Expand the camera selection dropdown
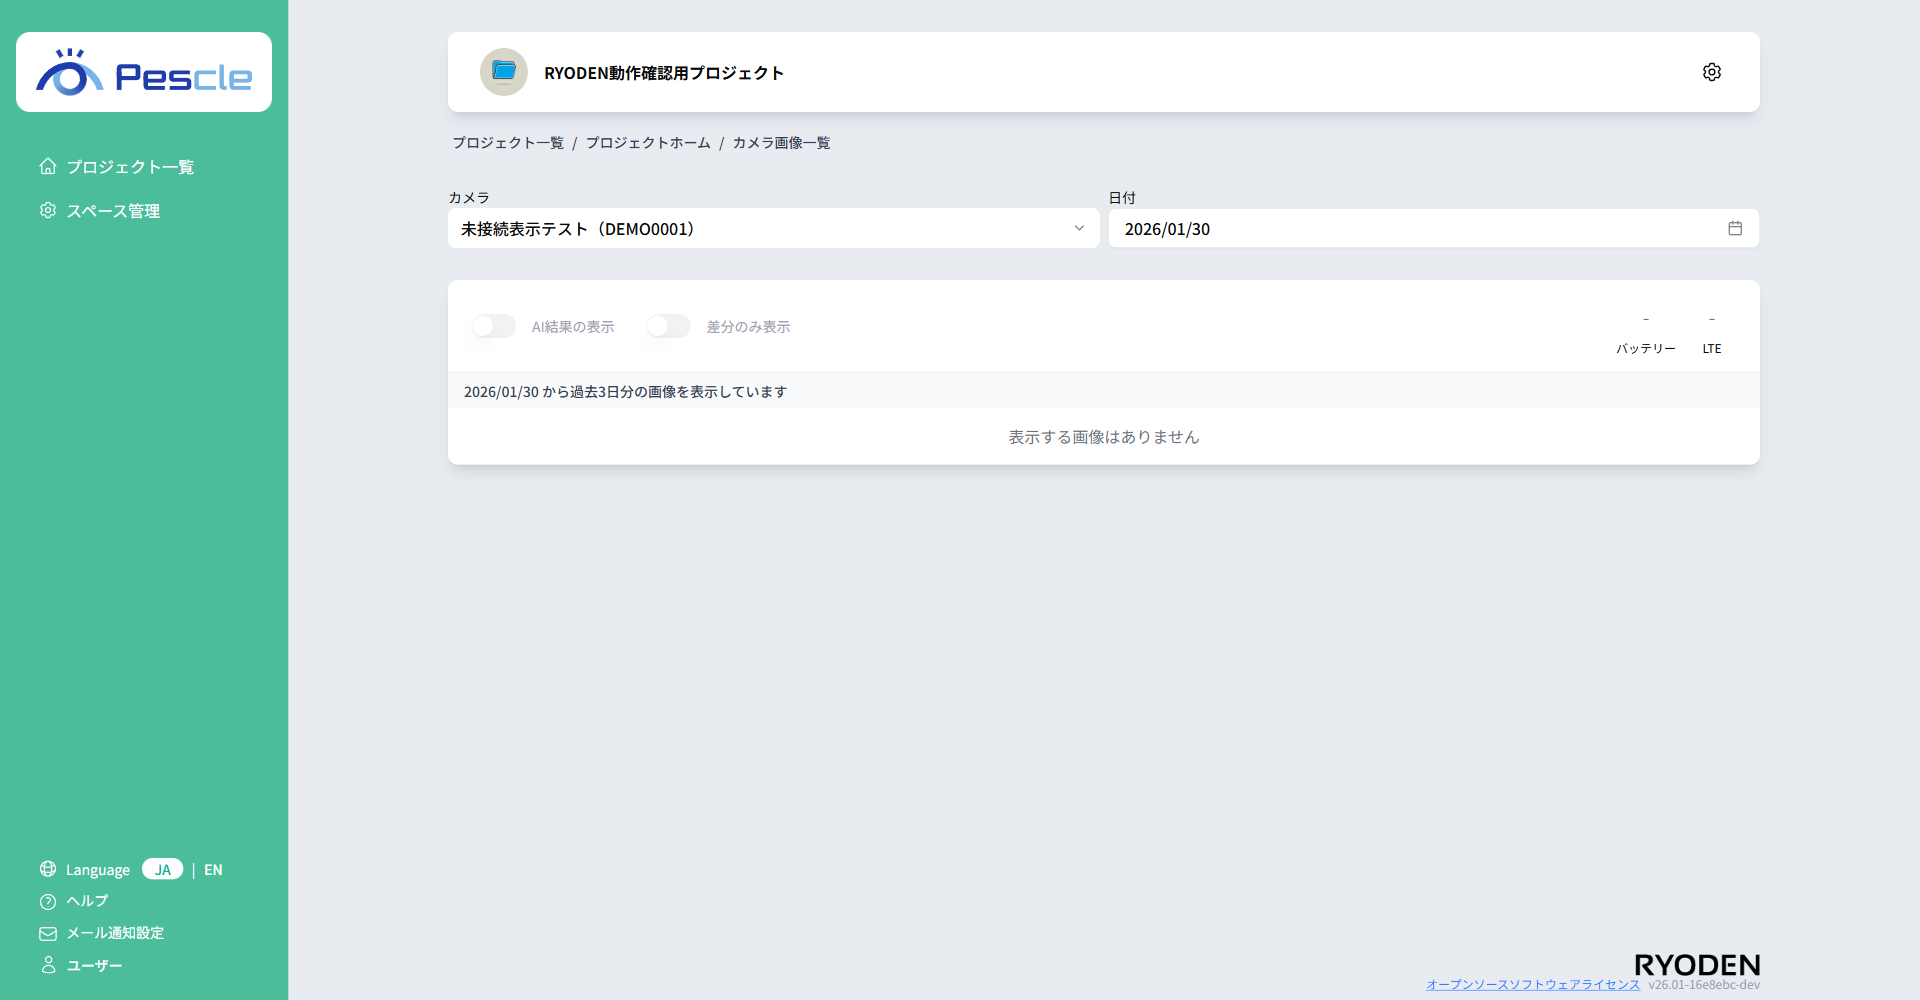 point(1079,228)
